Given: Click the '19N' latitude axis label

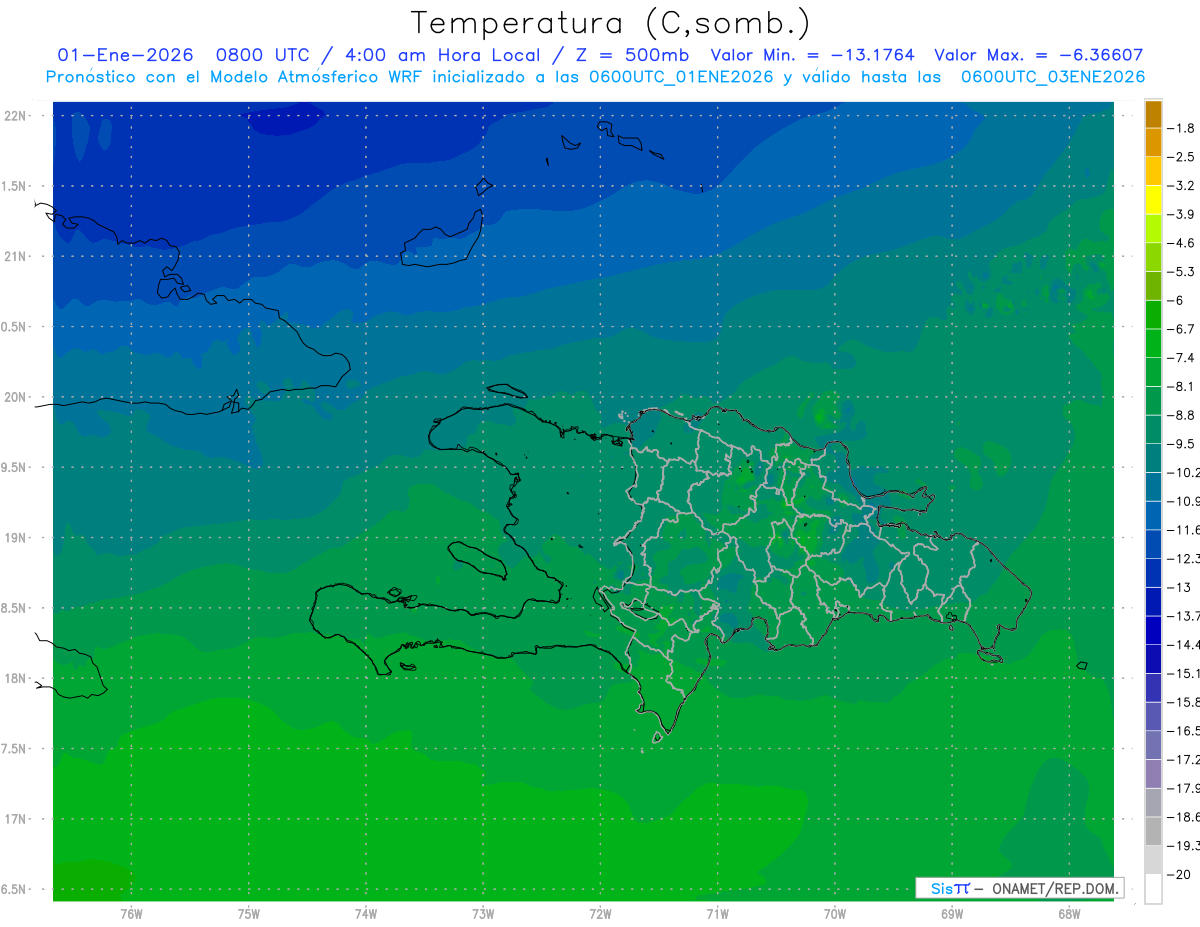Looking at the screenshot, I should tap(16, 538).
